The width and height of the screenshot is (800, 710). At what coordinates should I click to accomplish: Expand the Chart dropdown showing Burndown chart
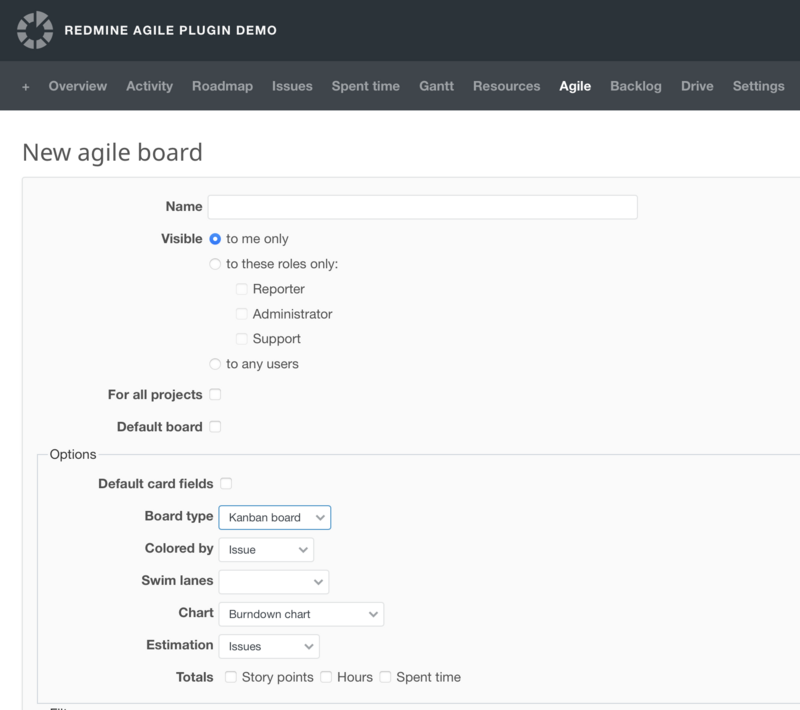click(300, 613)
